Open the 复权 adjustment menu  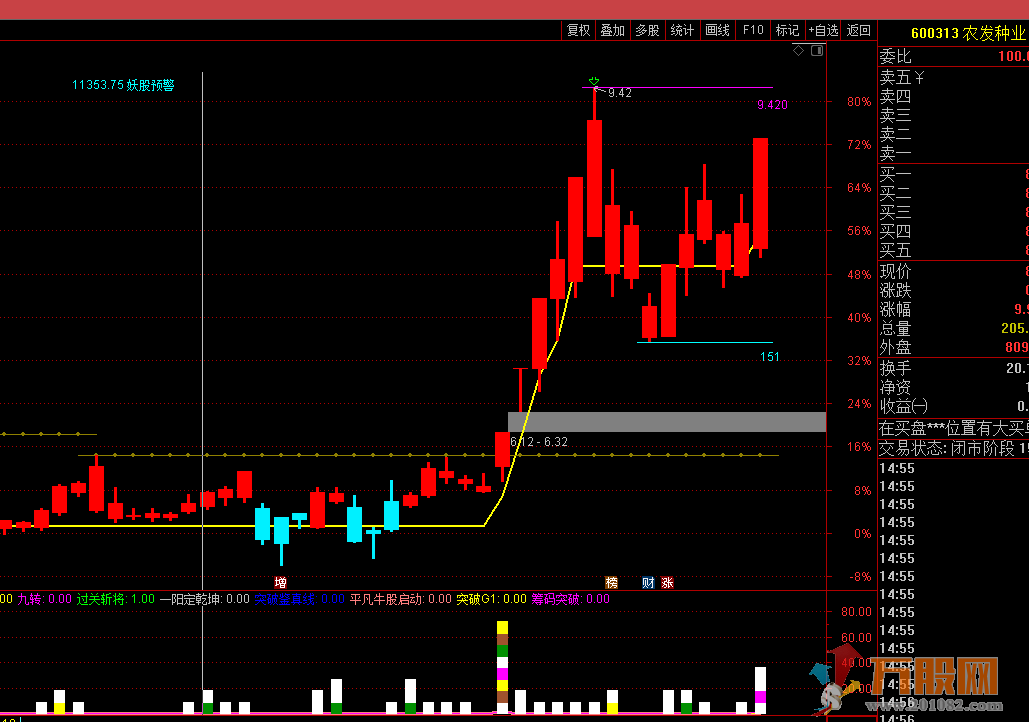[579, 30]
